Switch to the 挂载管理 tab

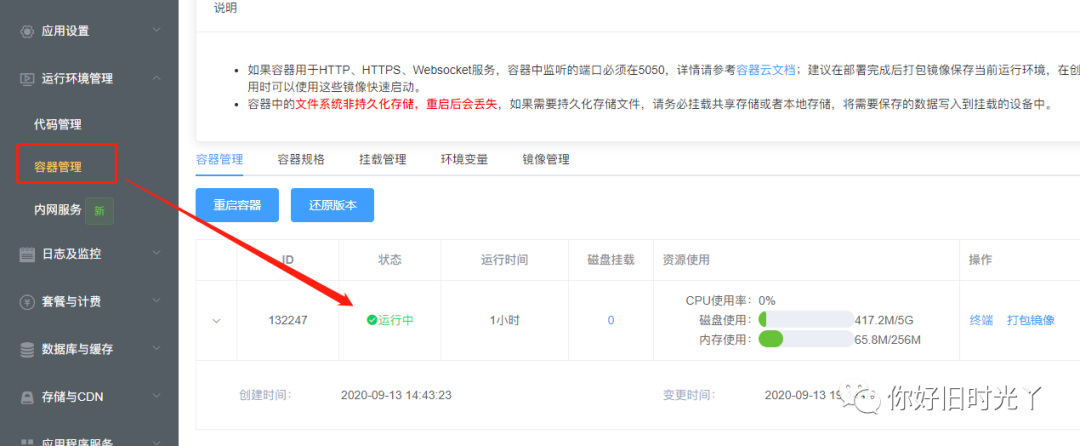[x=382, y=159]
